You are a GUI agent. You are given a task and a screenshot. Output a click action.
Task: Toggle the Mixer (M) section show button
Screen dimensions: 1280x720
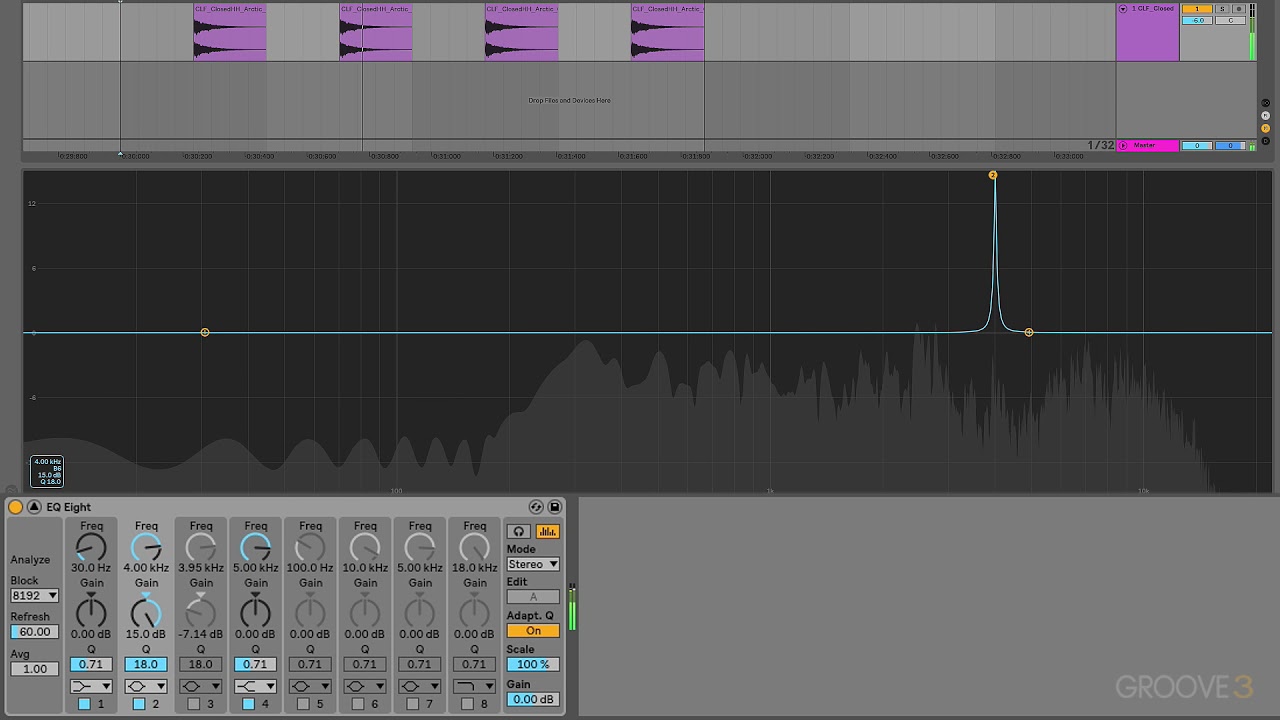[x=1265, y=128]
